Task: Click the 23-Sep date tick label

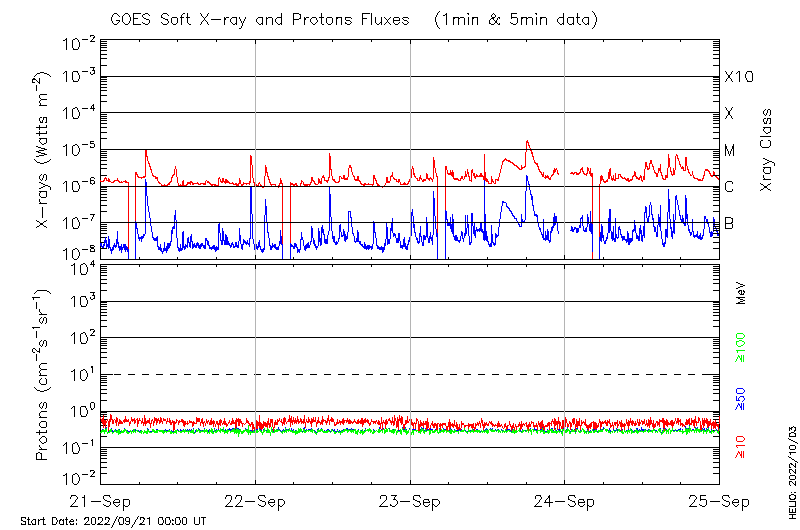Action: click(x=410, y=502)
